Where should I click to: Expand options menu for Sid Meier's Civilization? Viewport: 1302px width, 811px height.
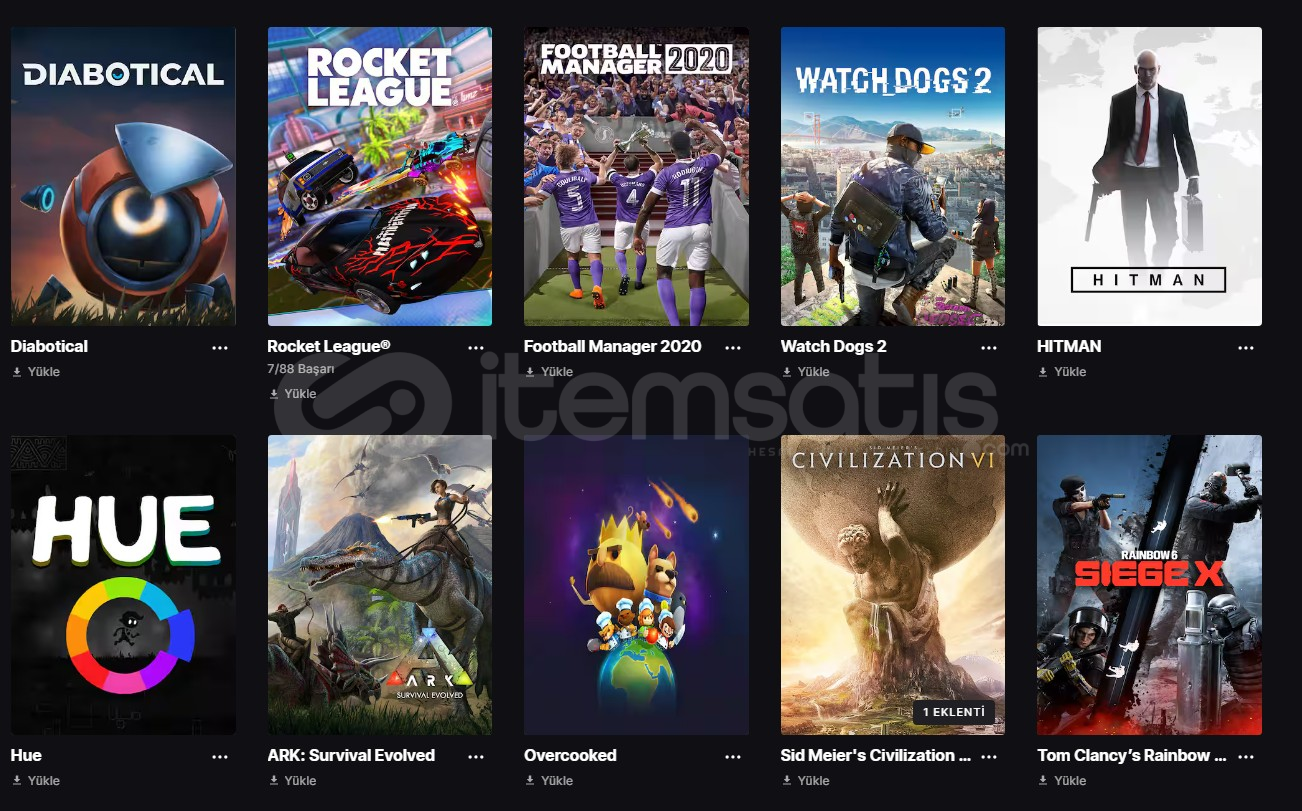(989, 757)
